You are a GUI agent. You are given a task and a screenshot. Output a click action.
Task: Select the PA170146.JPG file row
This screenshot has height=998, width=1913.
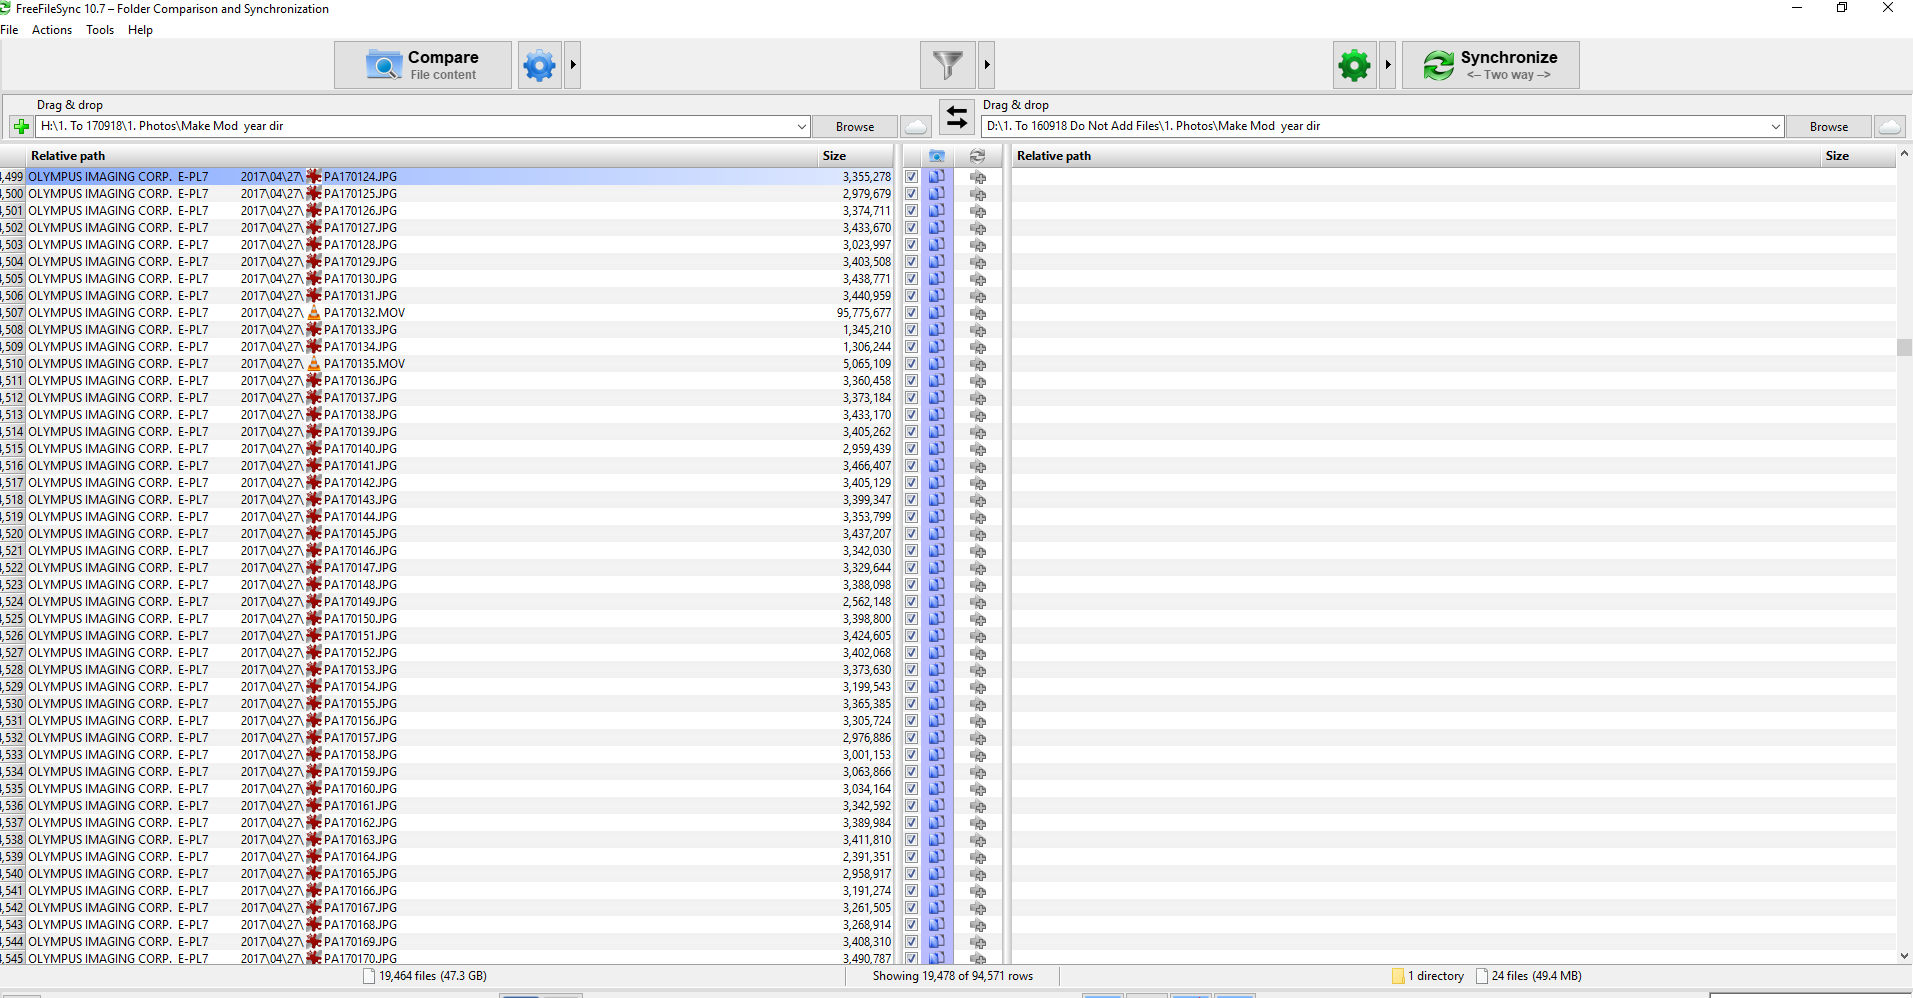point(447,551)
